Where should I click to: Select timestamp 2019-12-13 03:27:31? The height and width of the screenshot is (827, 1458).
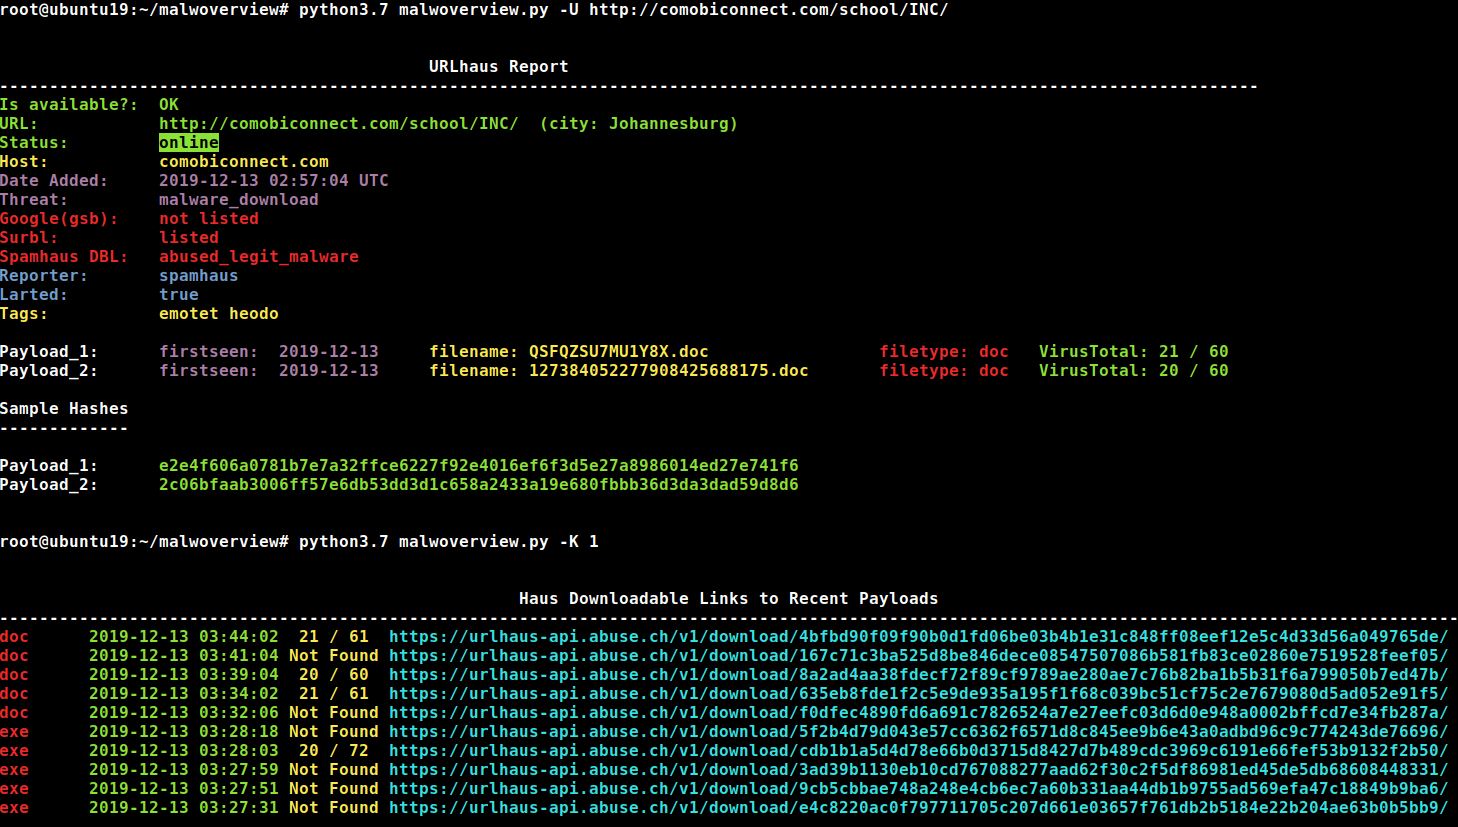184,808
